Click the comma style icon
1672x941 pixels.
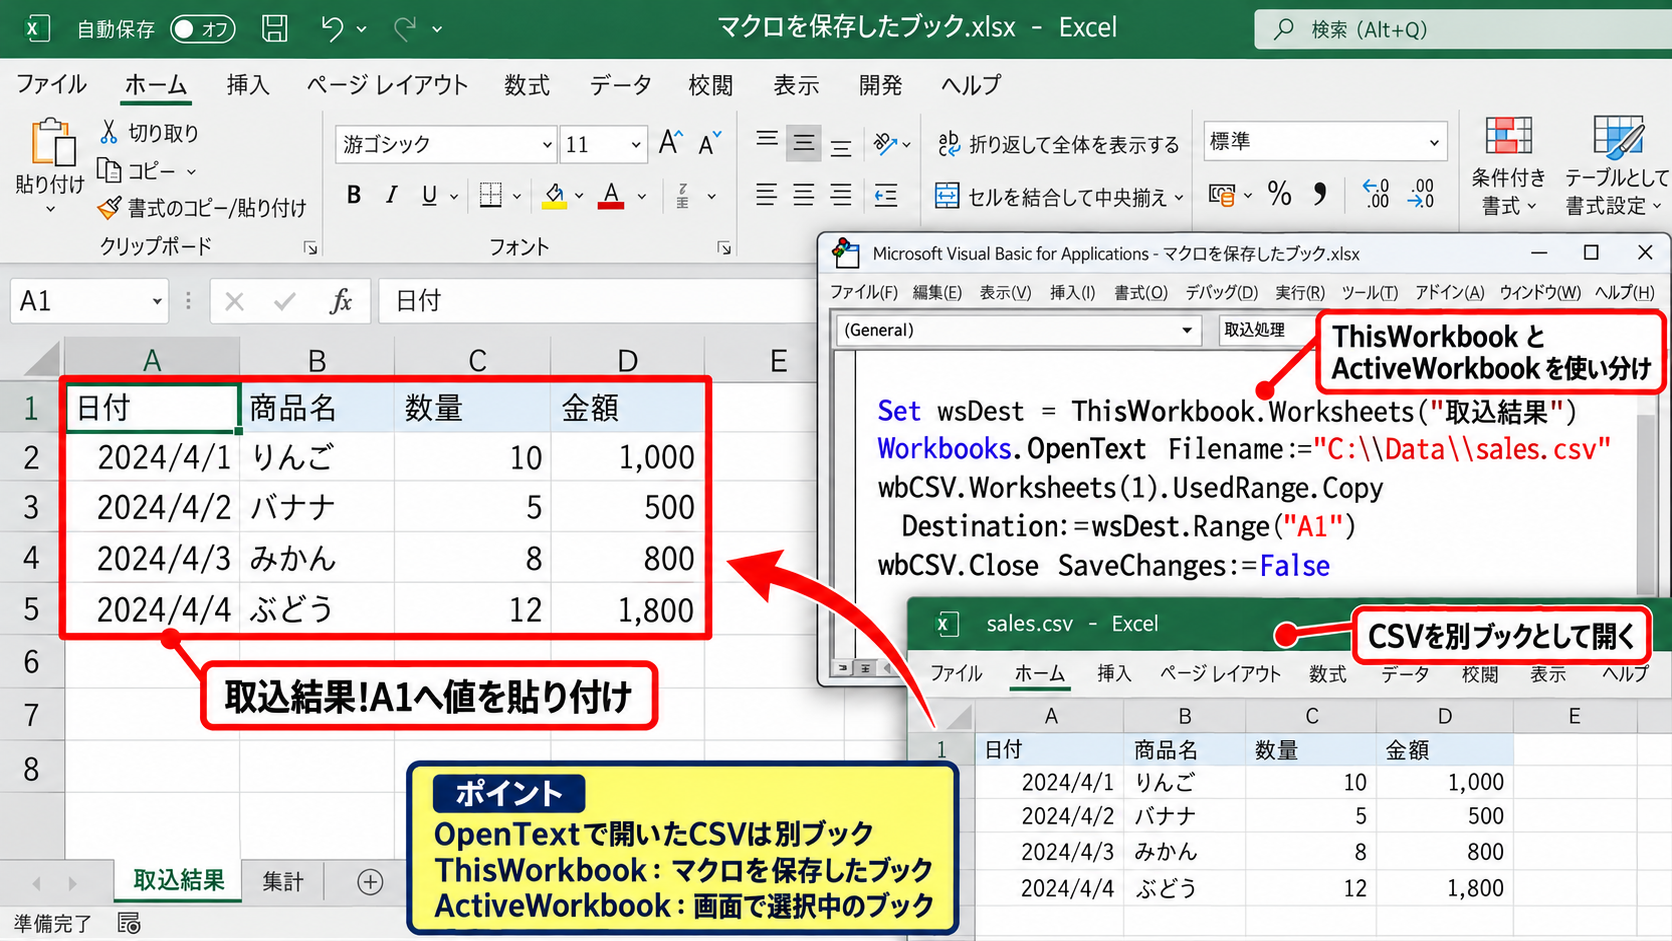(1320, 194)
